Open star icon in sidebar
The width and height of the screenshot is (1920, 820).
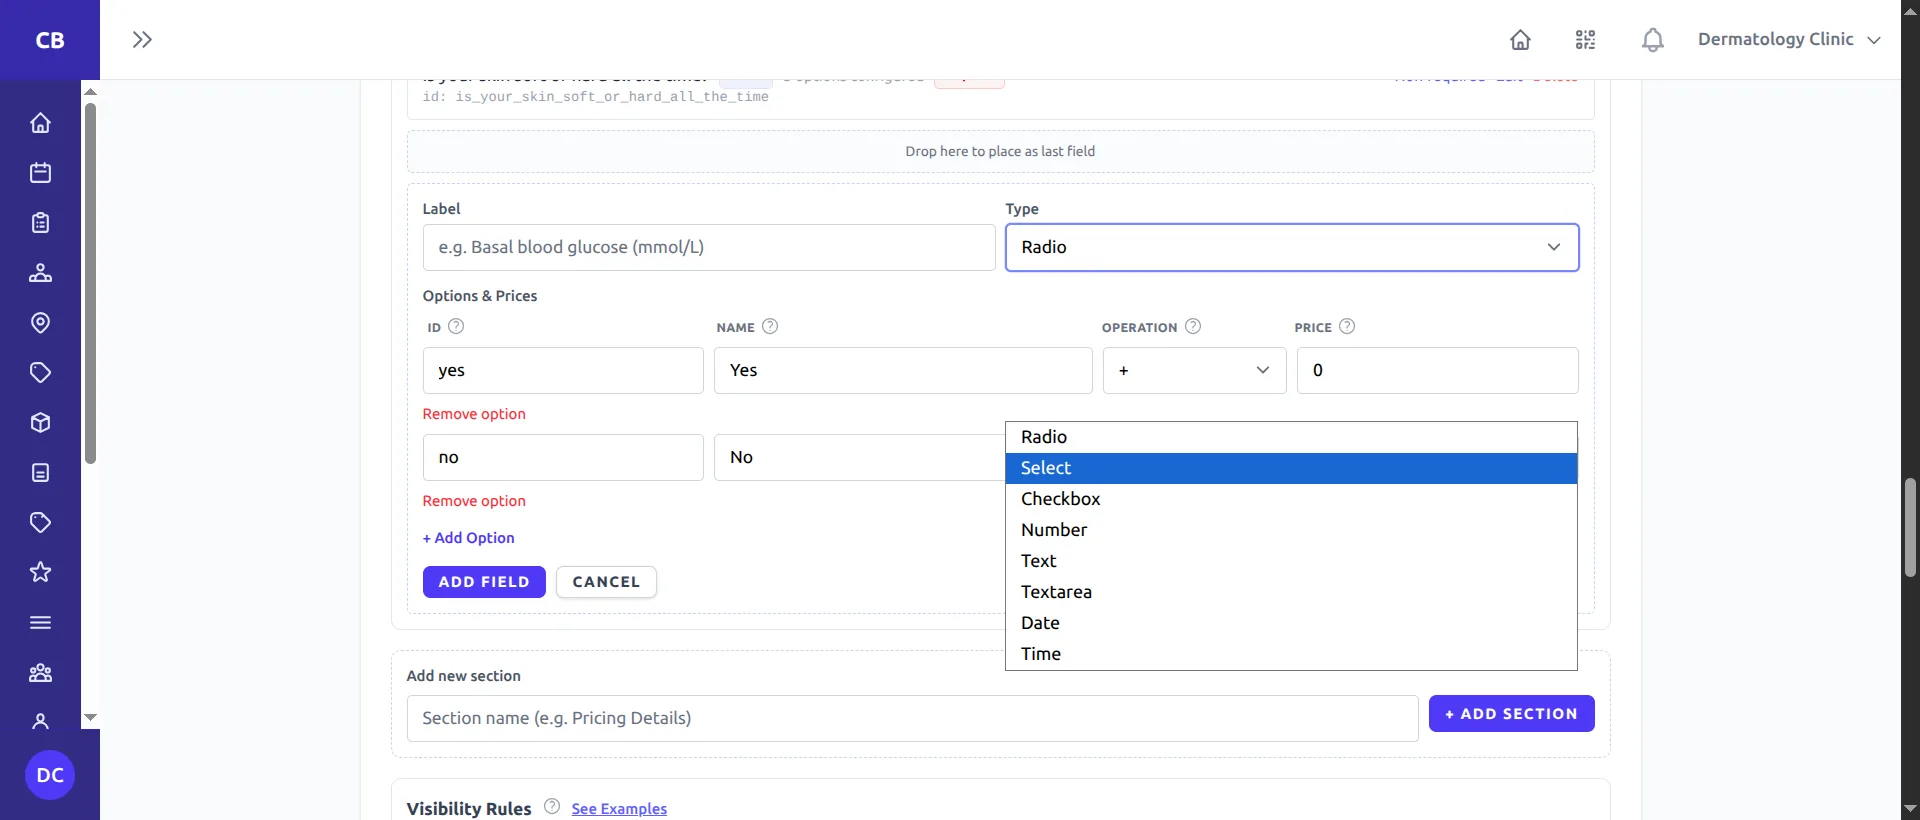coord(40,573)
